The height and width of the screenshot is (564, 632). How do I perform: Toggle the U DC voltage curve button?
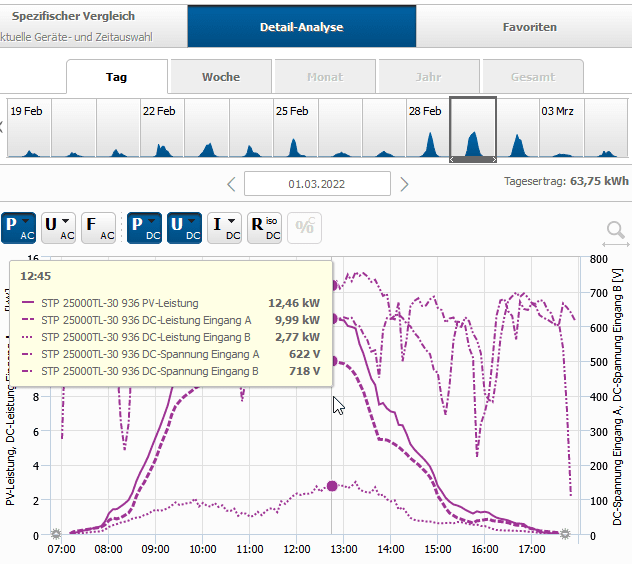coord(184,228)
